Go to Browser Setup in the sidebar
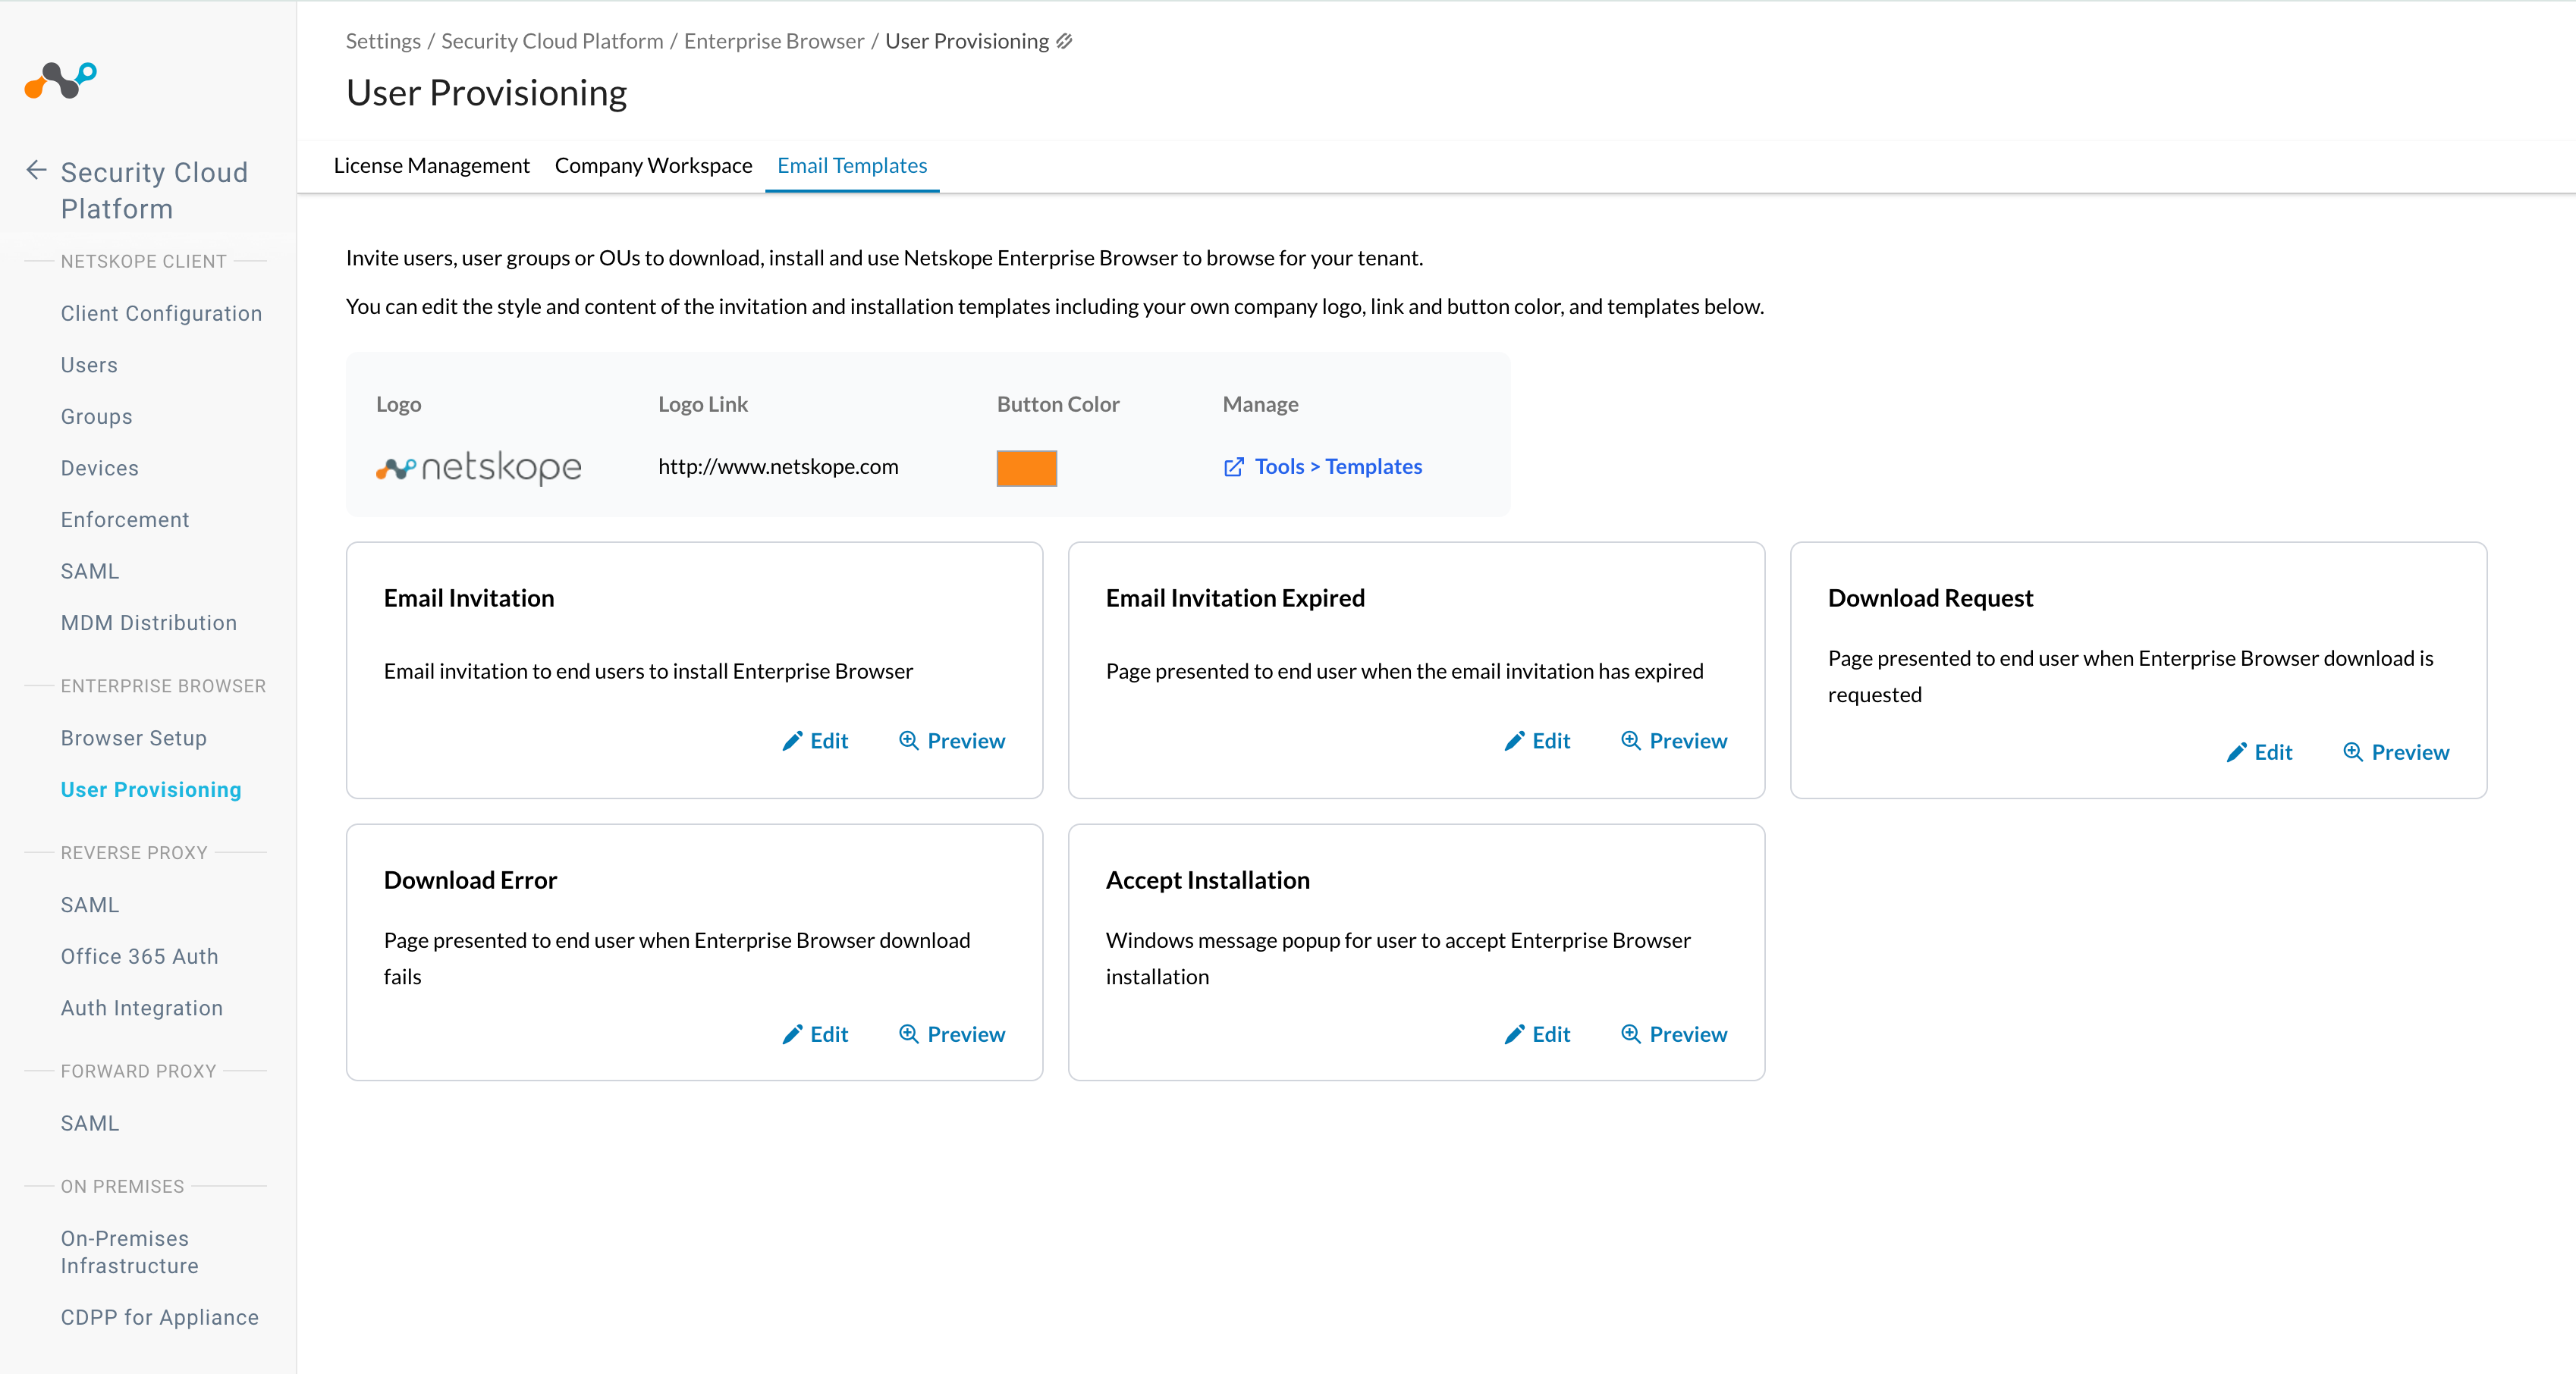Image resolution: width=2576 pixels, height=1374 pixels. point(133,738)
